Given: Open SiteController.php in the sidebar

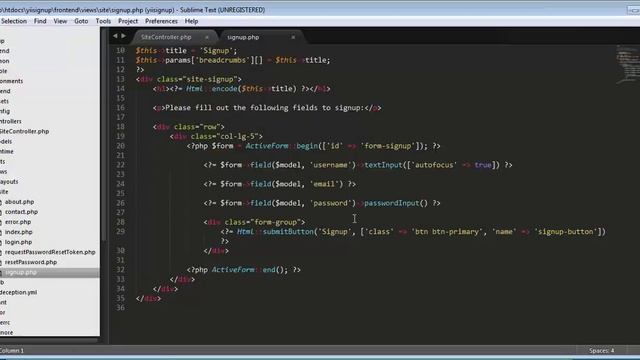Looking at the screenshot, I should pos(24,131).
